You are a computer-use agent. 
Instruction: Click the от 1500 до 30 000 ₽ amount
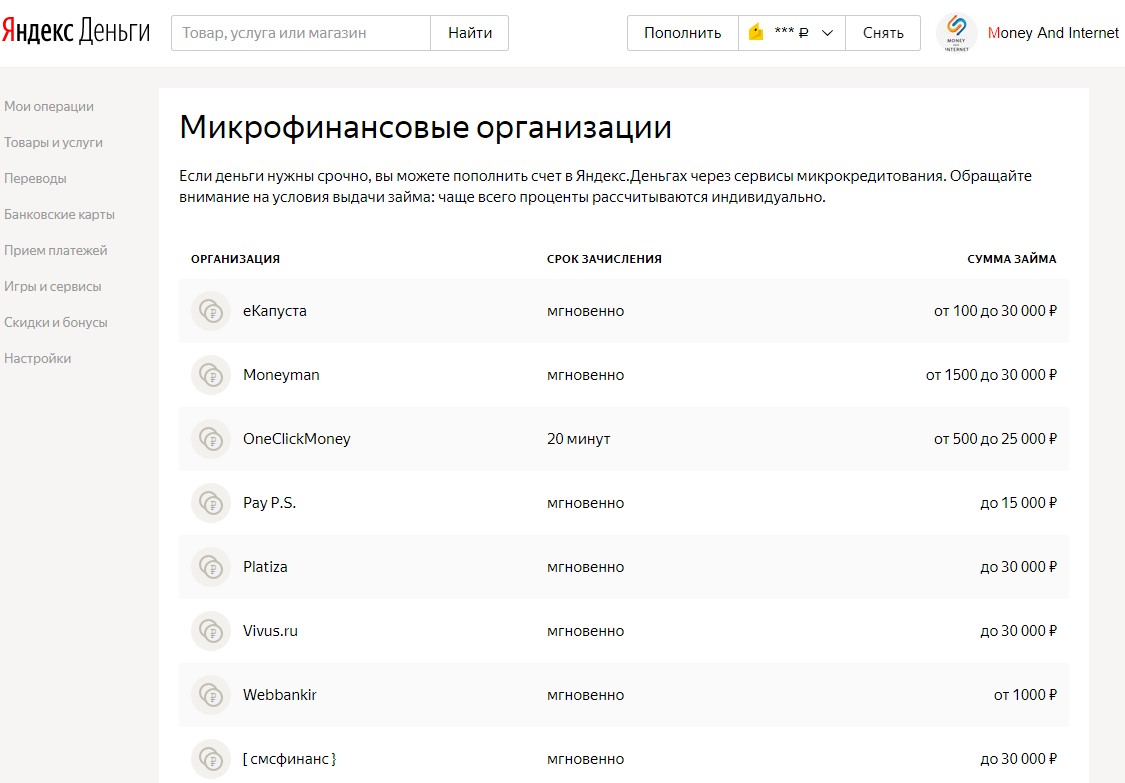tap(991, 375)
